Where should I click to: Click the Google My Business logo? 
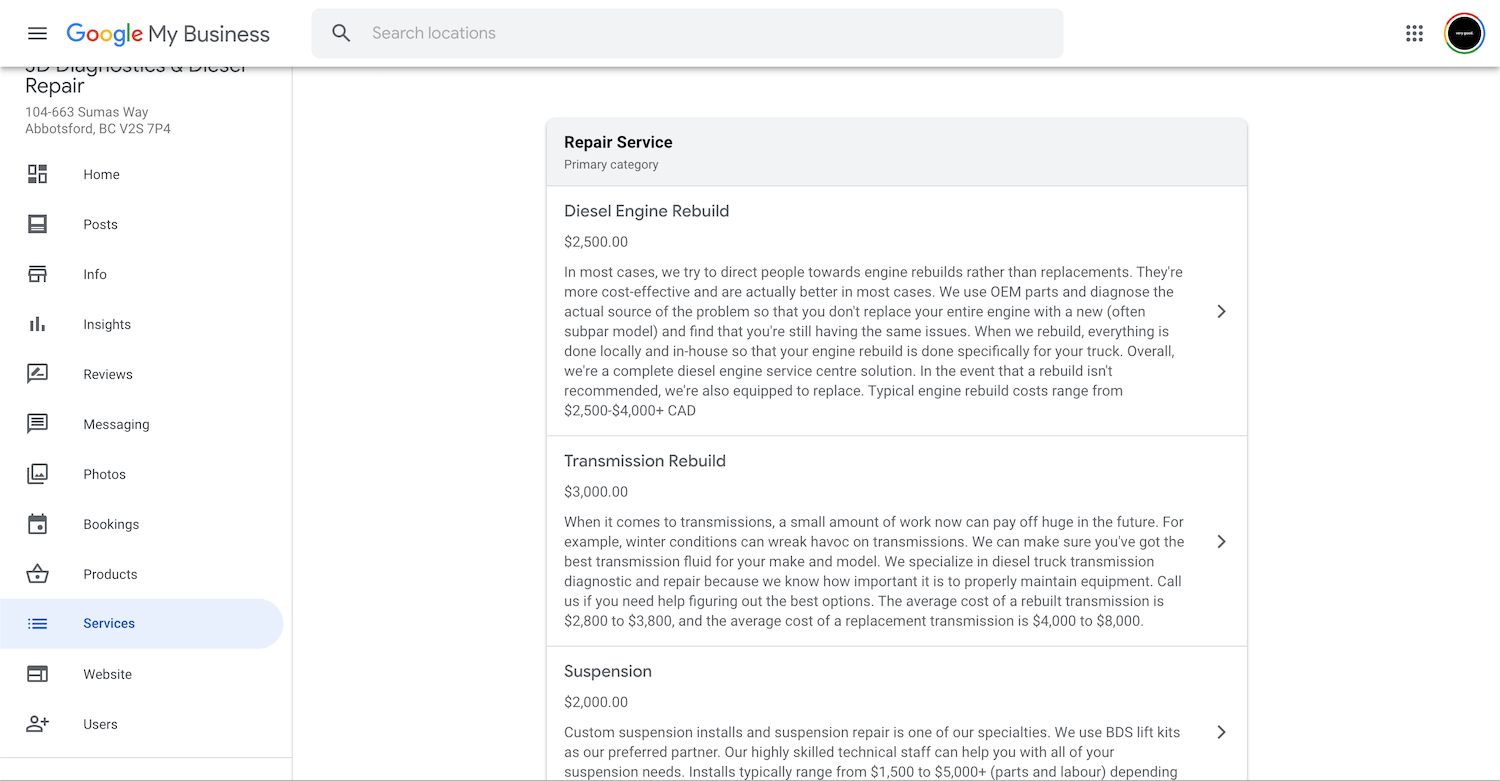coord(168,34)
